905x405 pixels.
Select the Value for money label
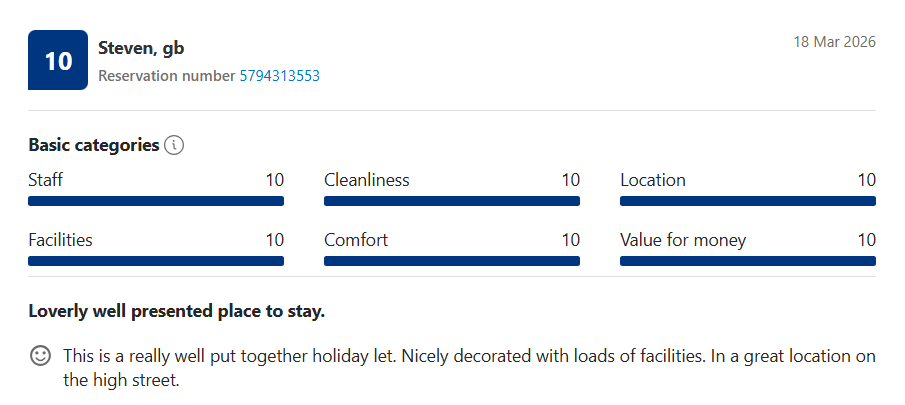683,240
